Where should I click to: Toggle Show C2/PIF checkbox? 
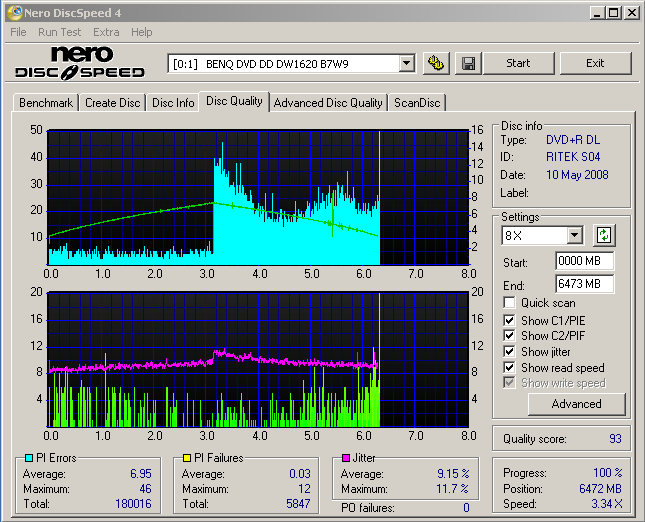click(509, 336)
